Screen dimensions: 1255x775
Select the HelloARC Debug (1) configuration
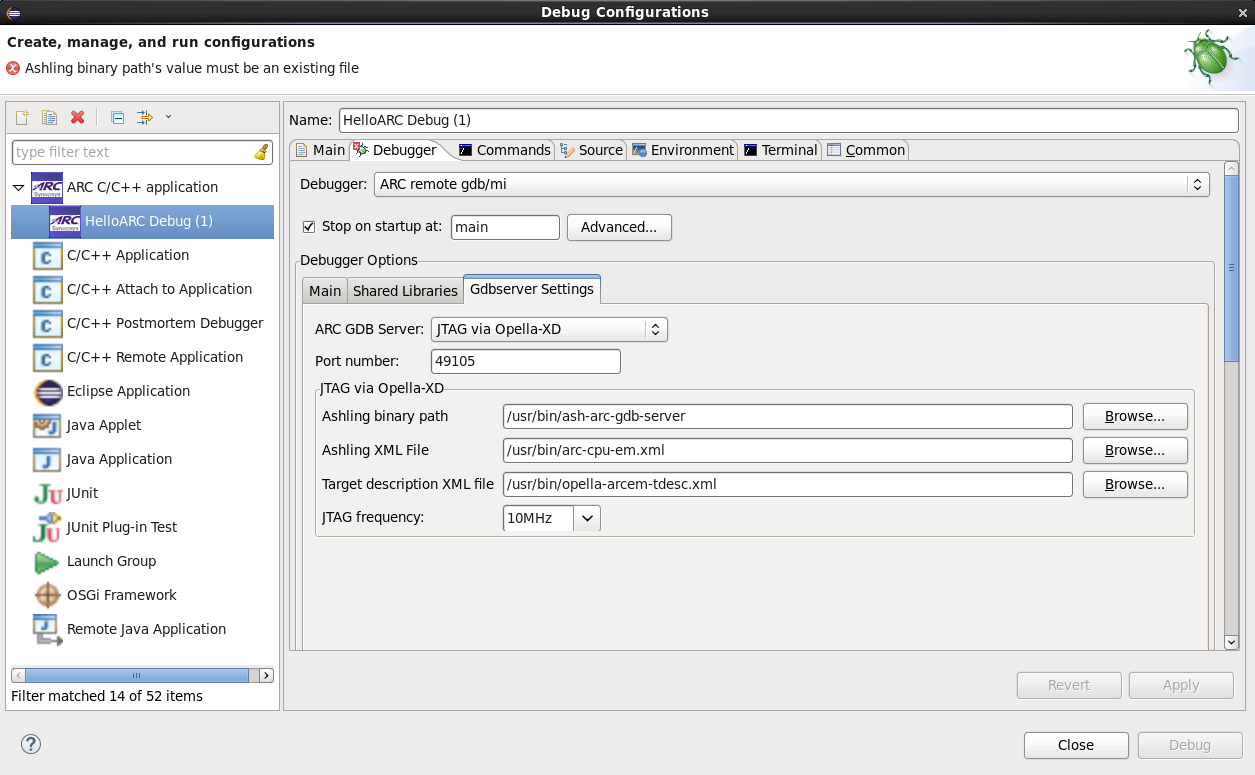click(142, 221)
